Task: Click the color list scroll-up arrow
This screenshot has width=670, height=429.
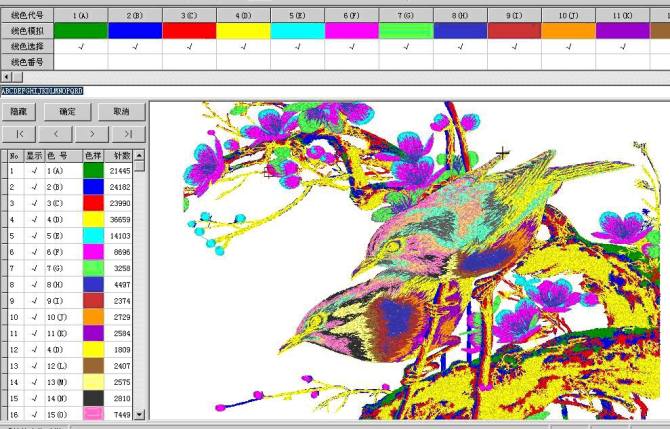Action: click(x=139, y=156)
